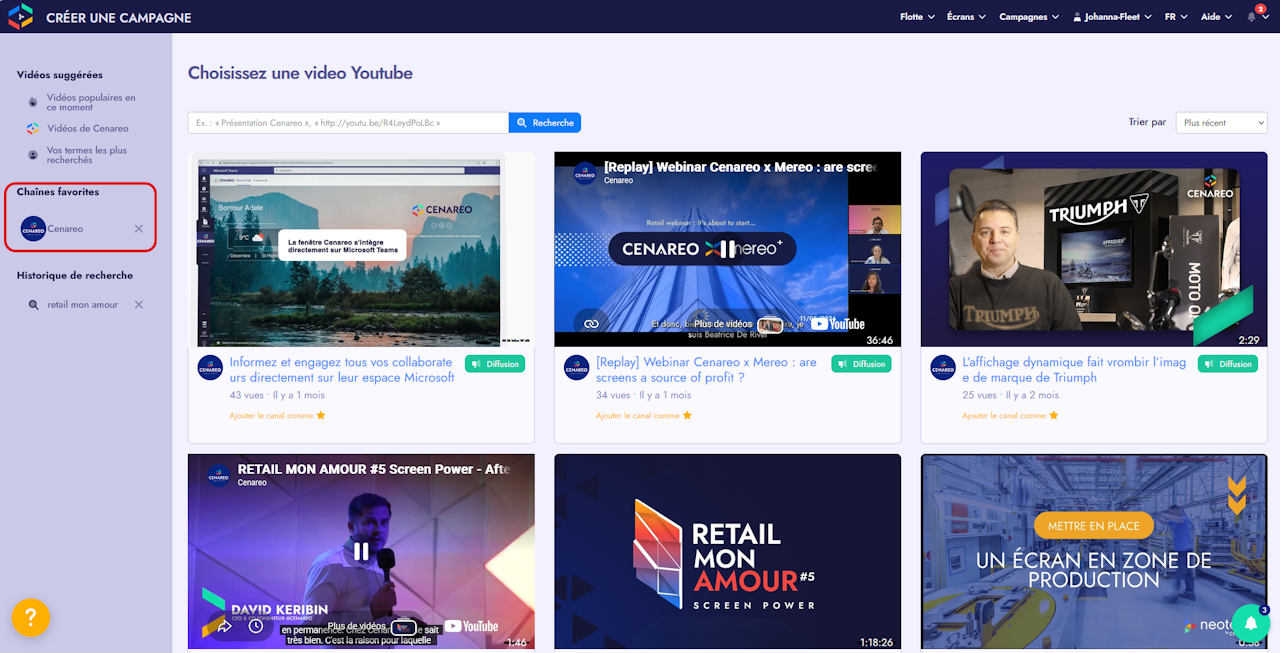This screenshot has width=1280, height=653.
Task: Open the 'Plus récent' sort dropdown
Action: (x=1221, y=123)
